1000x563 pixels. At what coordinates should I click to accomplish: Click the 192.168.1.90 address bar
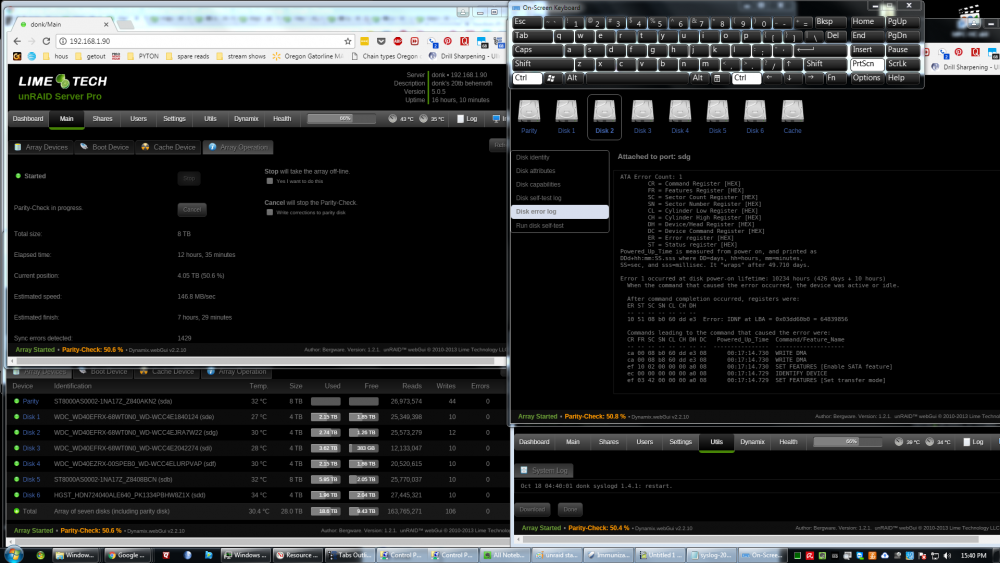point(204,41)
